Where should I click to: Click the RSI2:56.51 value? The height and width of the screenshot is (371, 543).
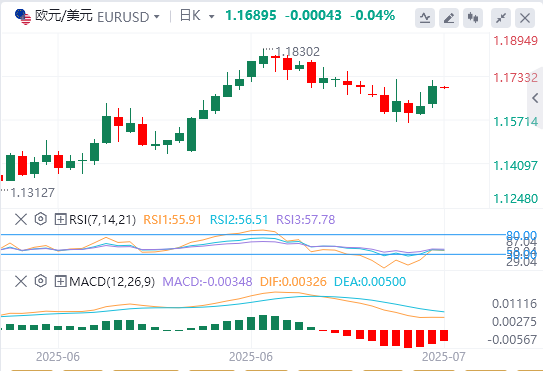point(239,220)
